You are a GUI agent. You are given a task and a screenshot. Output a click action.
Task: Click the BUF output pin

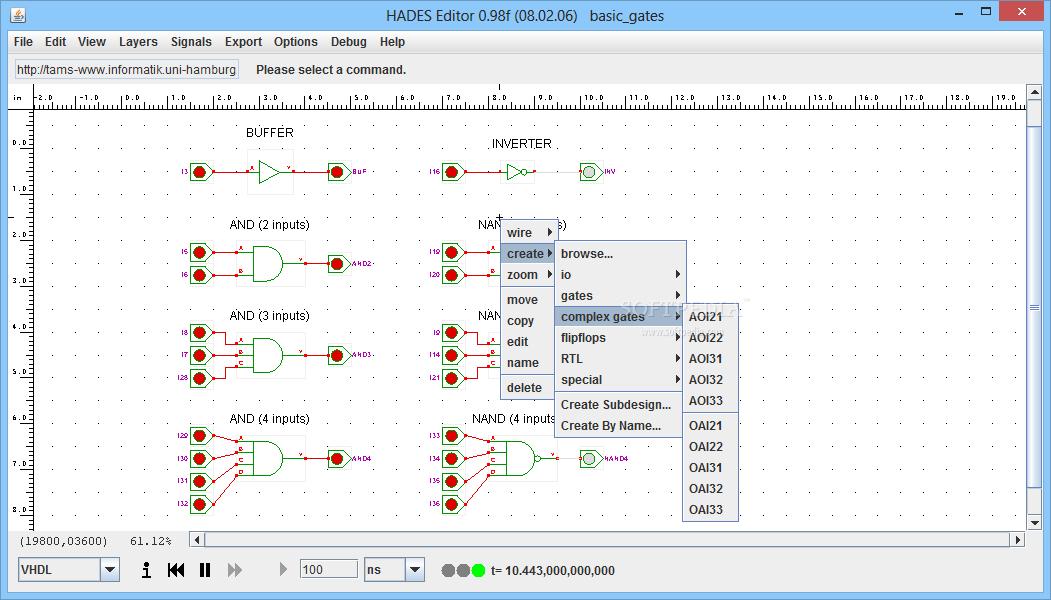click(338, 172)
